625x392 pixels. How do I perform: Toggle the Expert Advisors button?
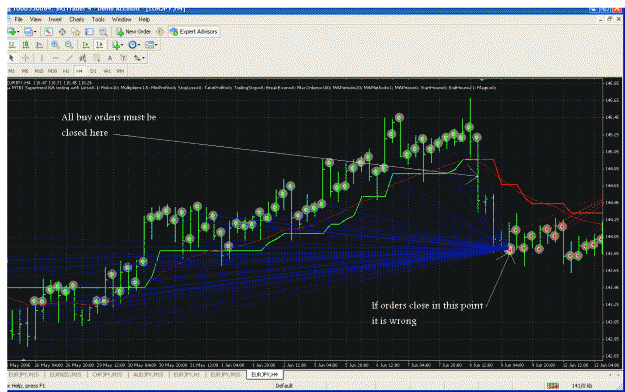[194, 32]
